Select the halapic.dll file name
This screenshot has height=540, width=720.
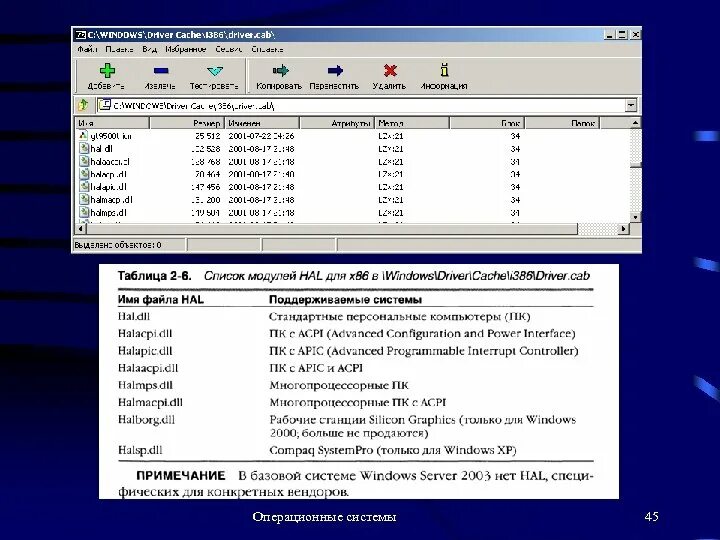(x=108, y=187)
